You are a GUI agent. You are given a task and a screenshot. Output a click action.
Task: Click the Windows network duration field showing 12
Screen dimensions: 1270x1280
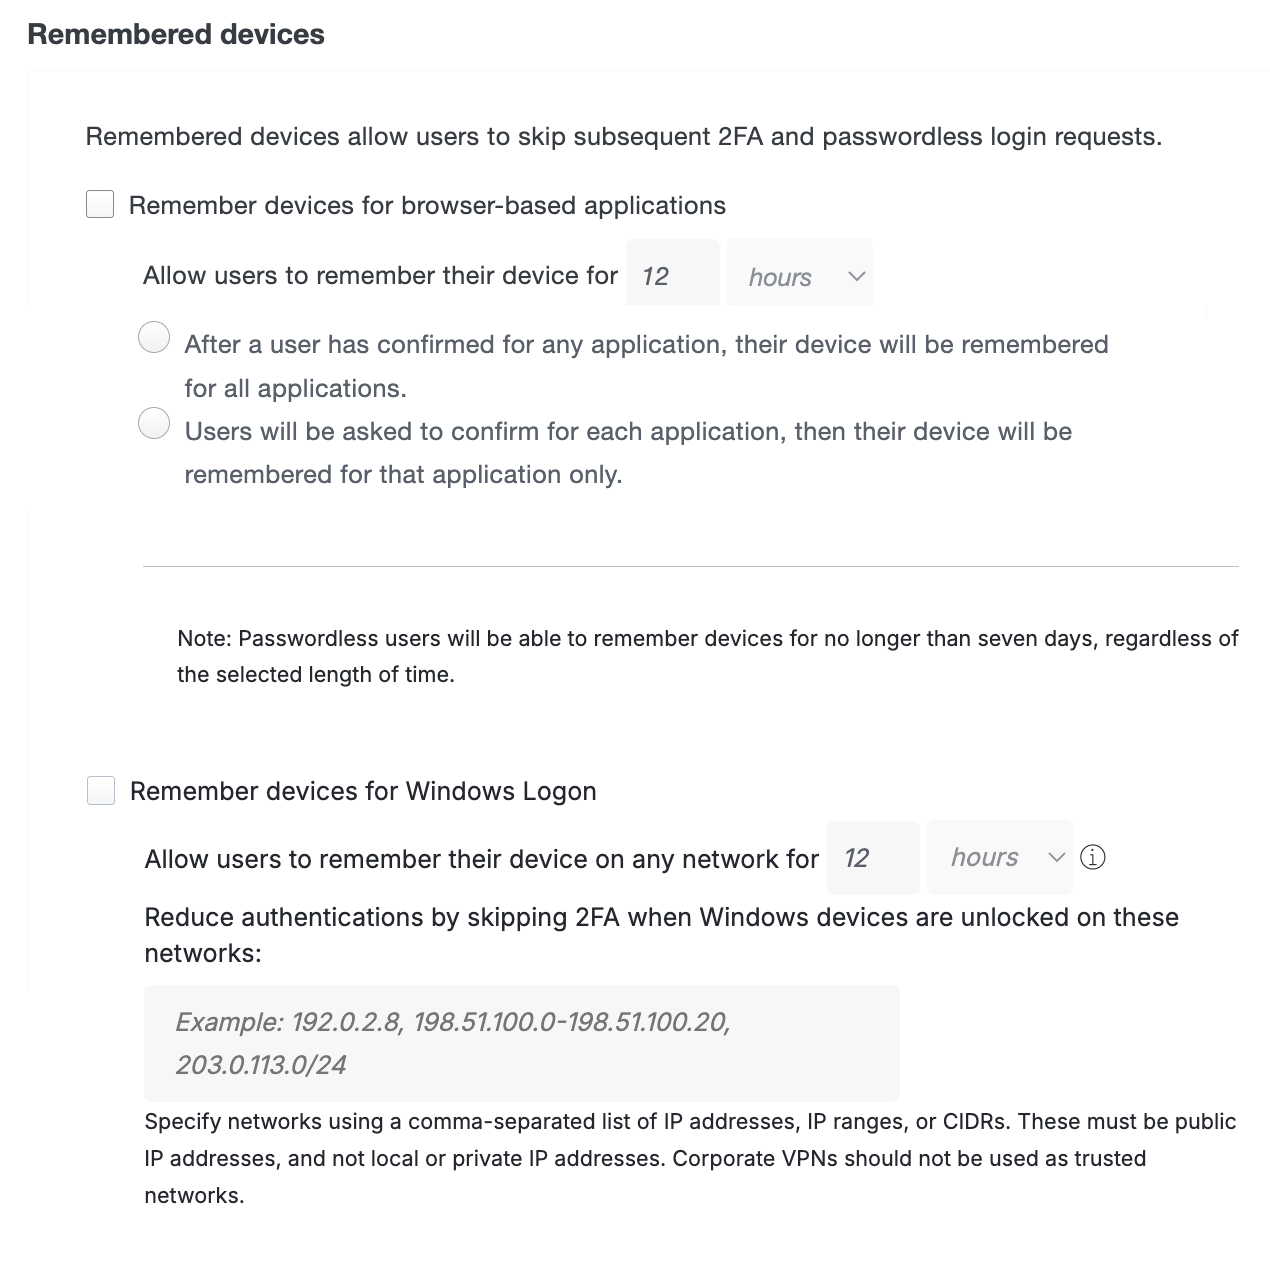click(x=872, y=857)
